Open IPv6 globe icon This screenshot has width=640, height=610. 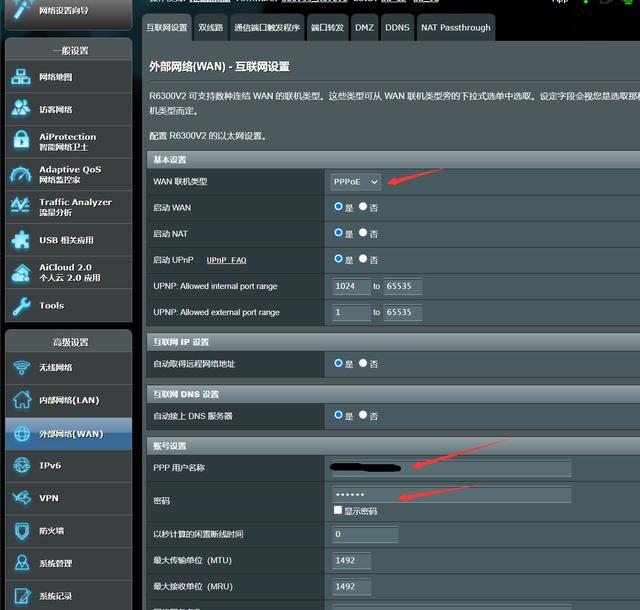coord(22,465)
